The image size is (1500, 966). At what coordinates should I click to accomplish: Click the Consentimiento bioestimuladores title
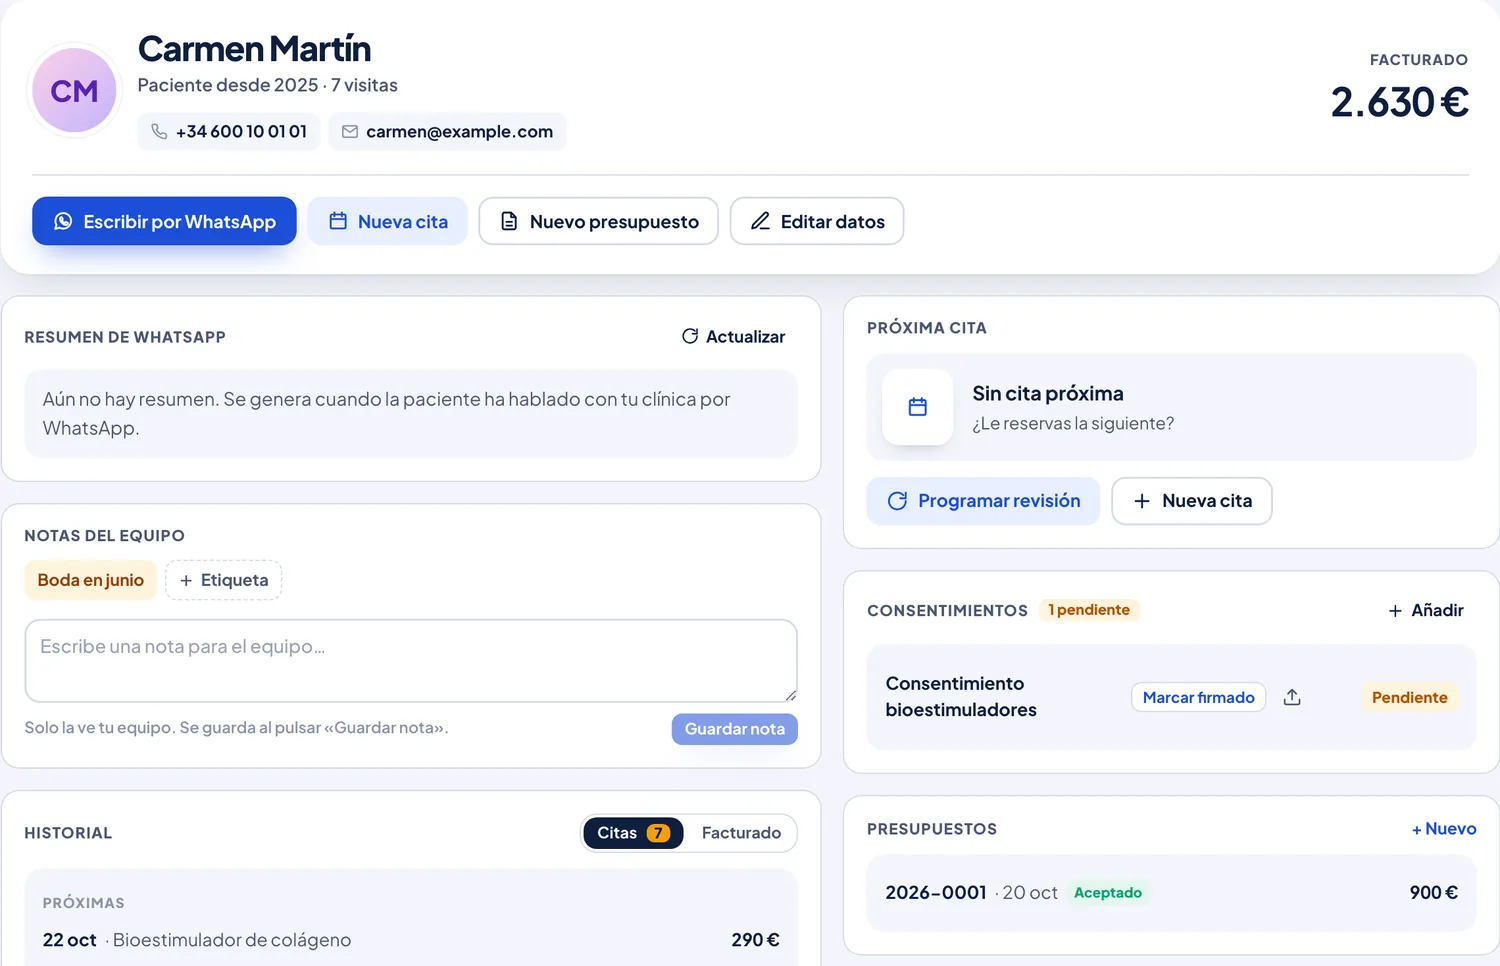(x=961, y=697)
